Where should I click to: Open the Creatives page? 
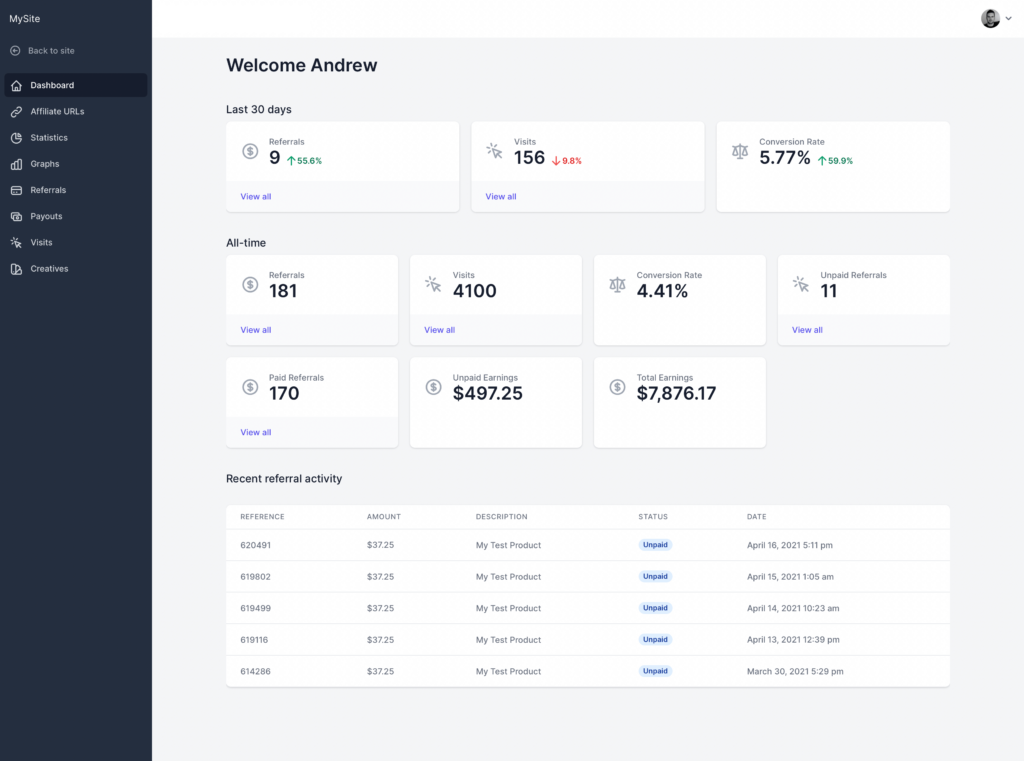[76, 268]
